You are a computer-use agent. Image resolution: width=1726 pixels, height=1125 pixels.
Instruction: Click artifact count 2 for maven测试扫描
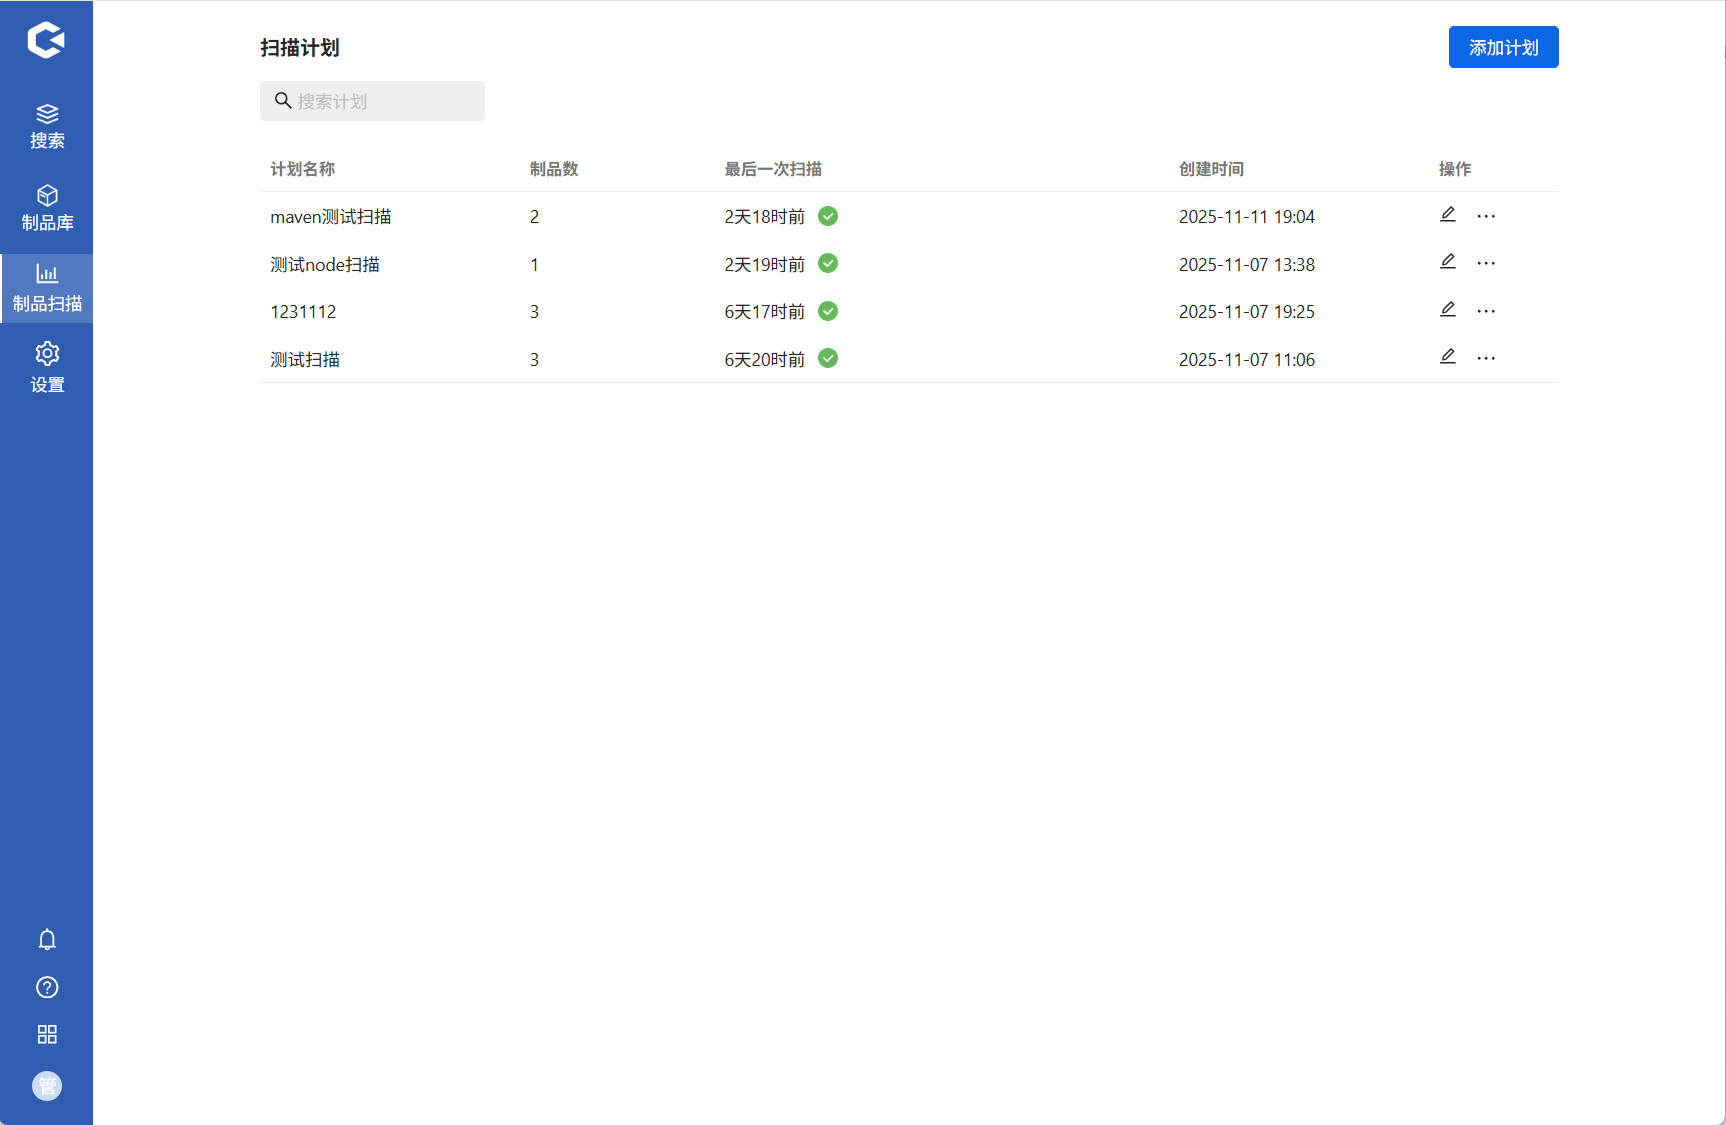534,217
